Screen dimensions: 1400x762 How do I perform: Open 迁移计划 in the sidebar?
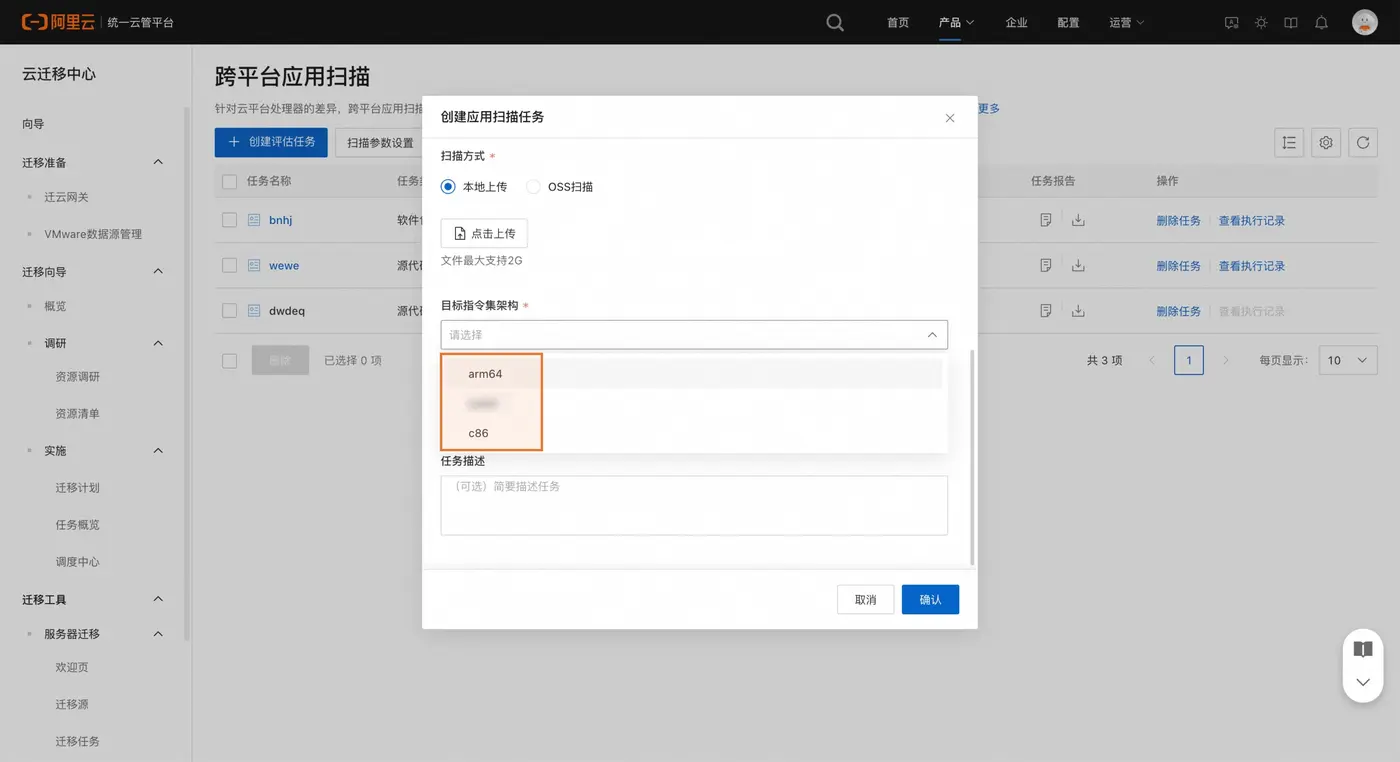coord(78,488)
